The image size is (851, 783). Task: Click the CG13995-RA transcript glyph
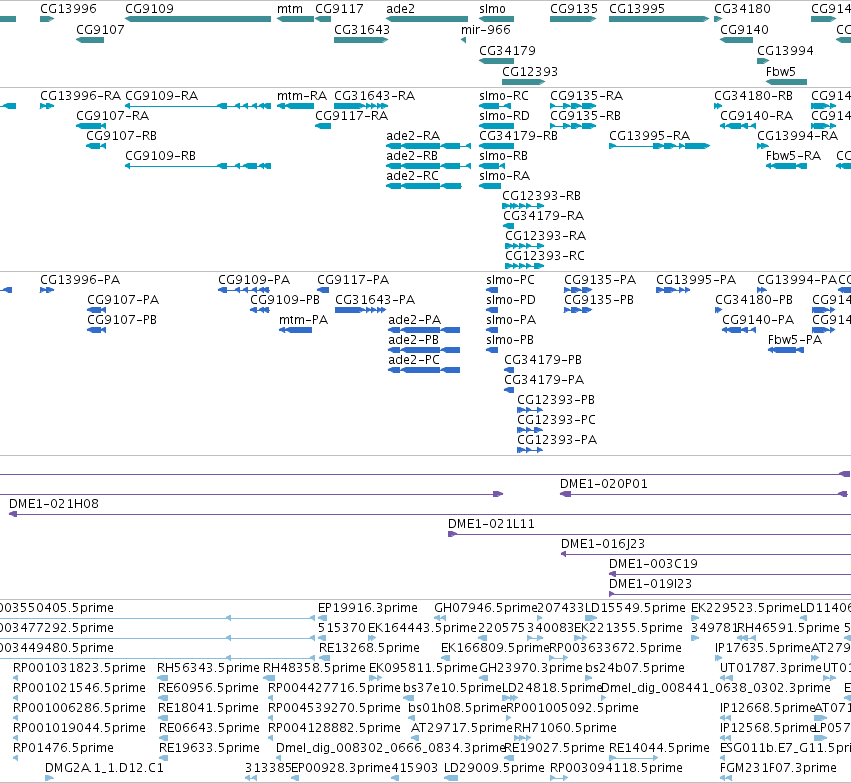[x=659, y=146]
